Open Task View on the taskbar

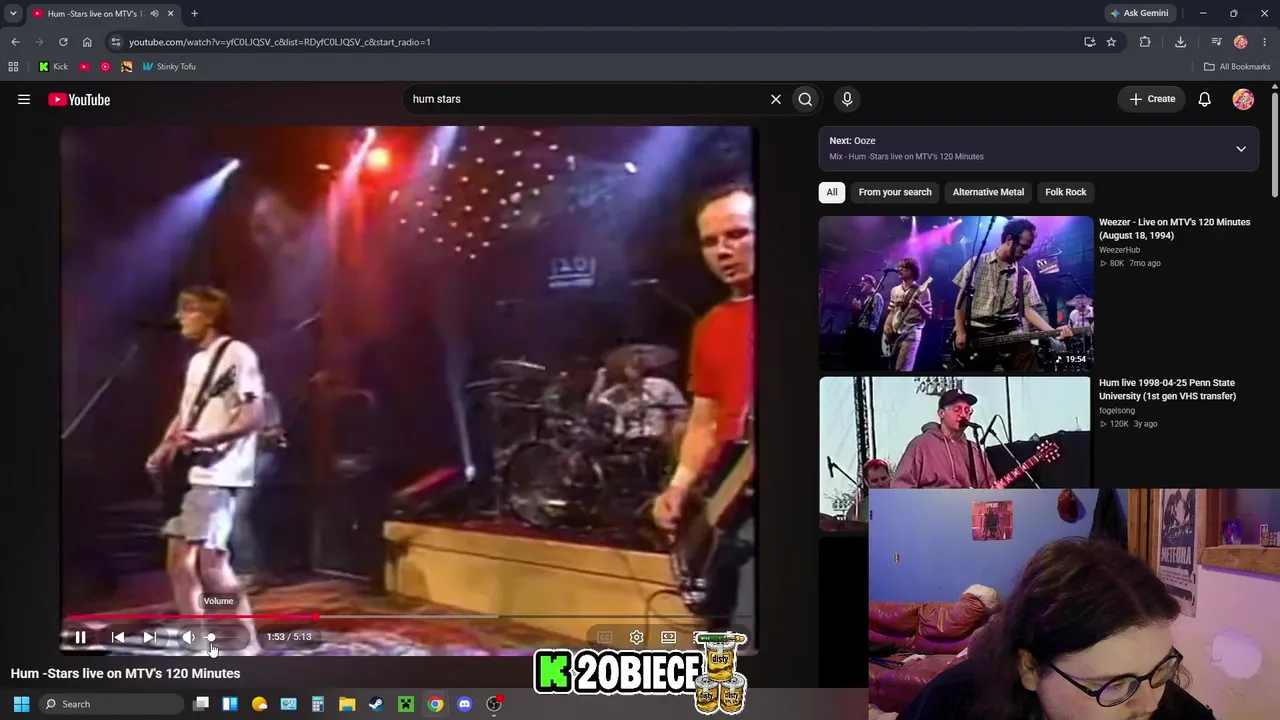(x=201, y=704)
